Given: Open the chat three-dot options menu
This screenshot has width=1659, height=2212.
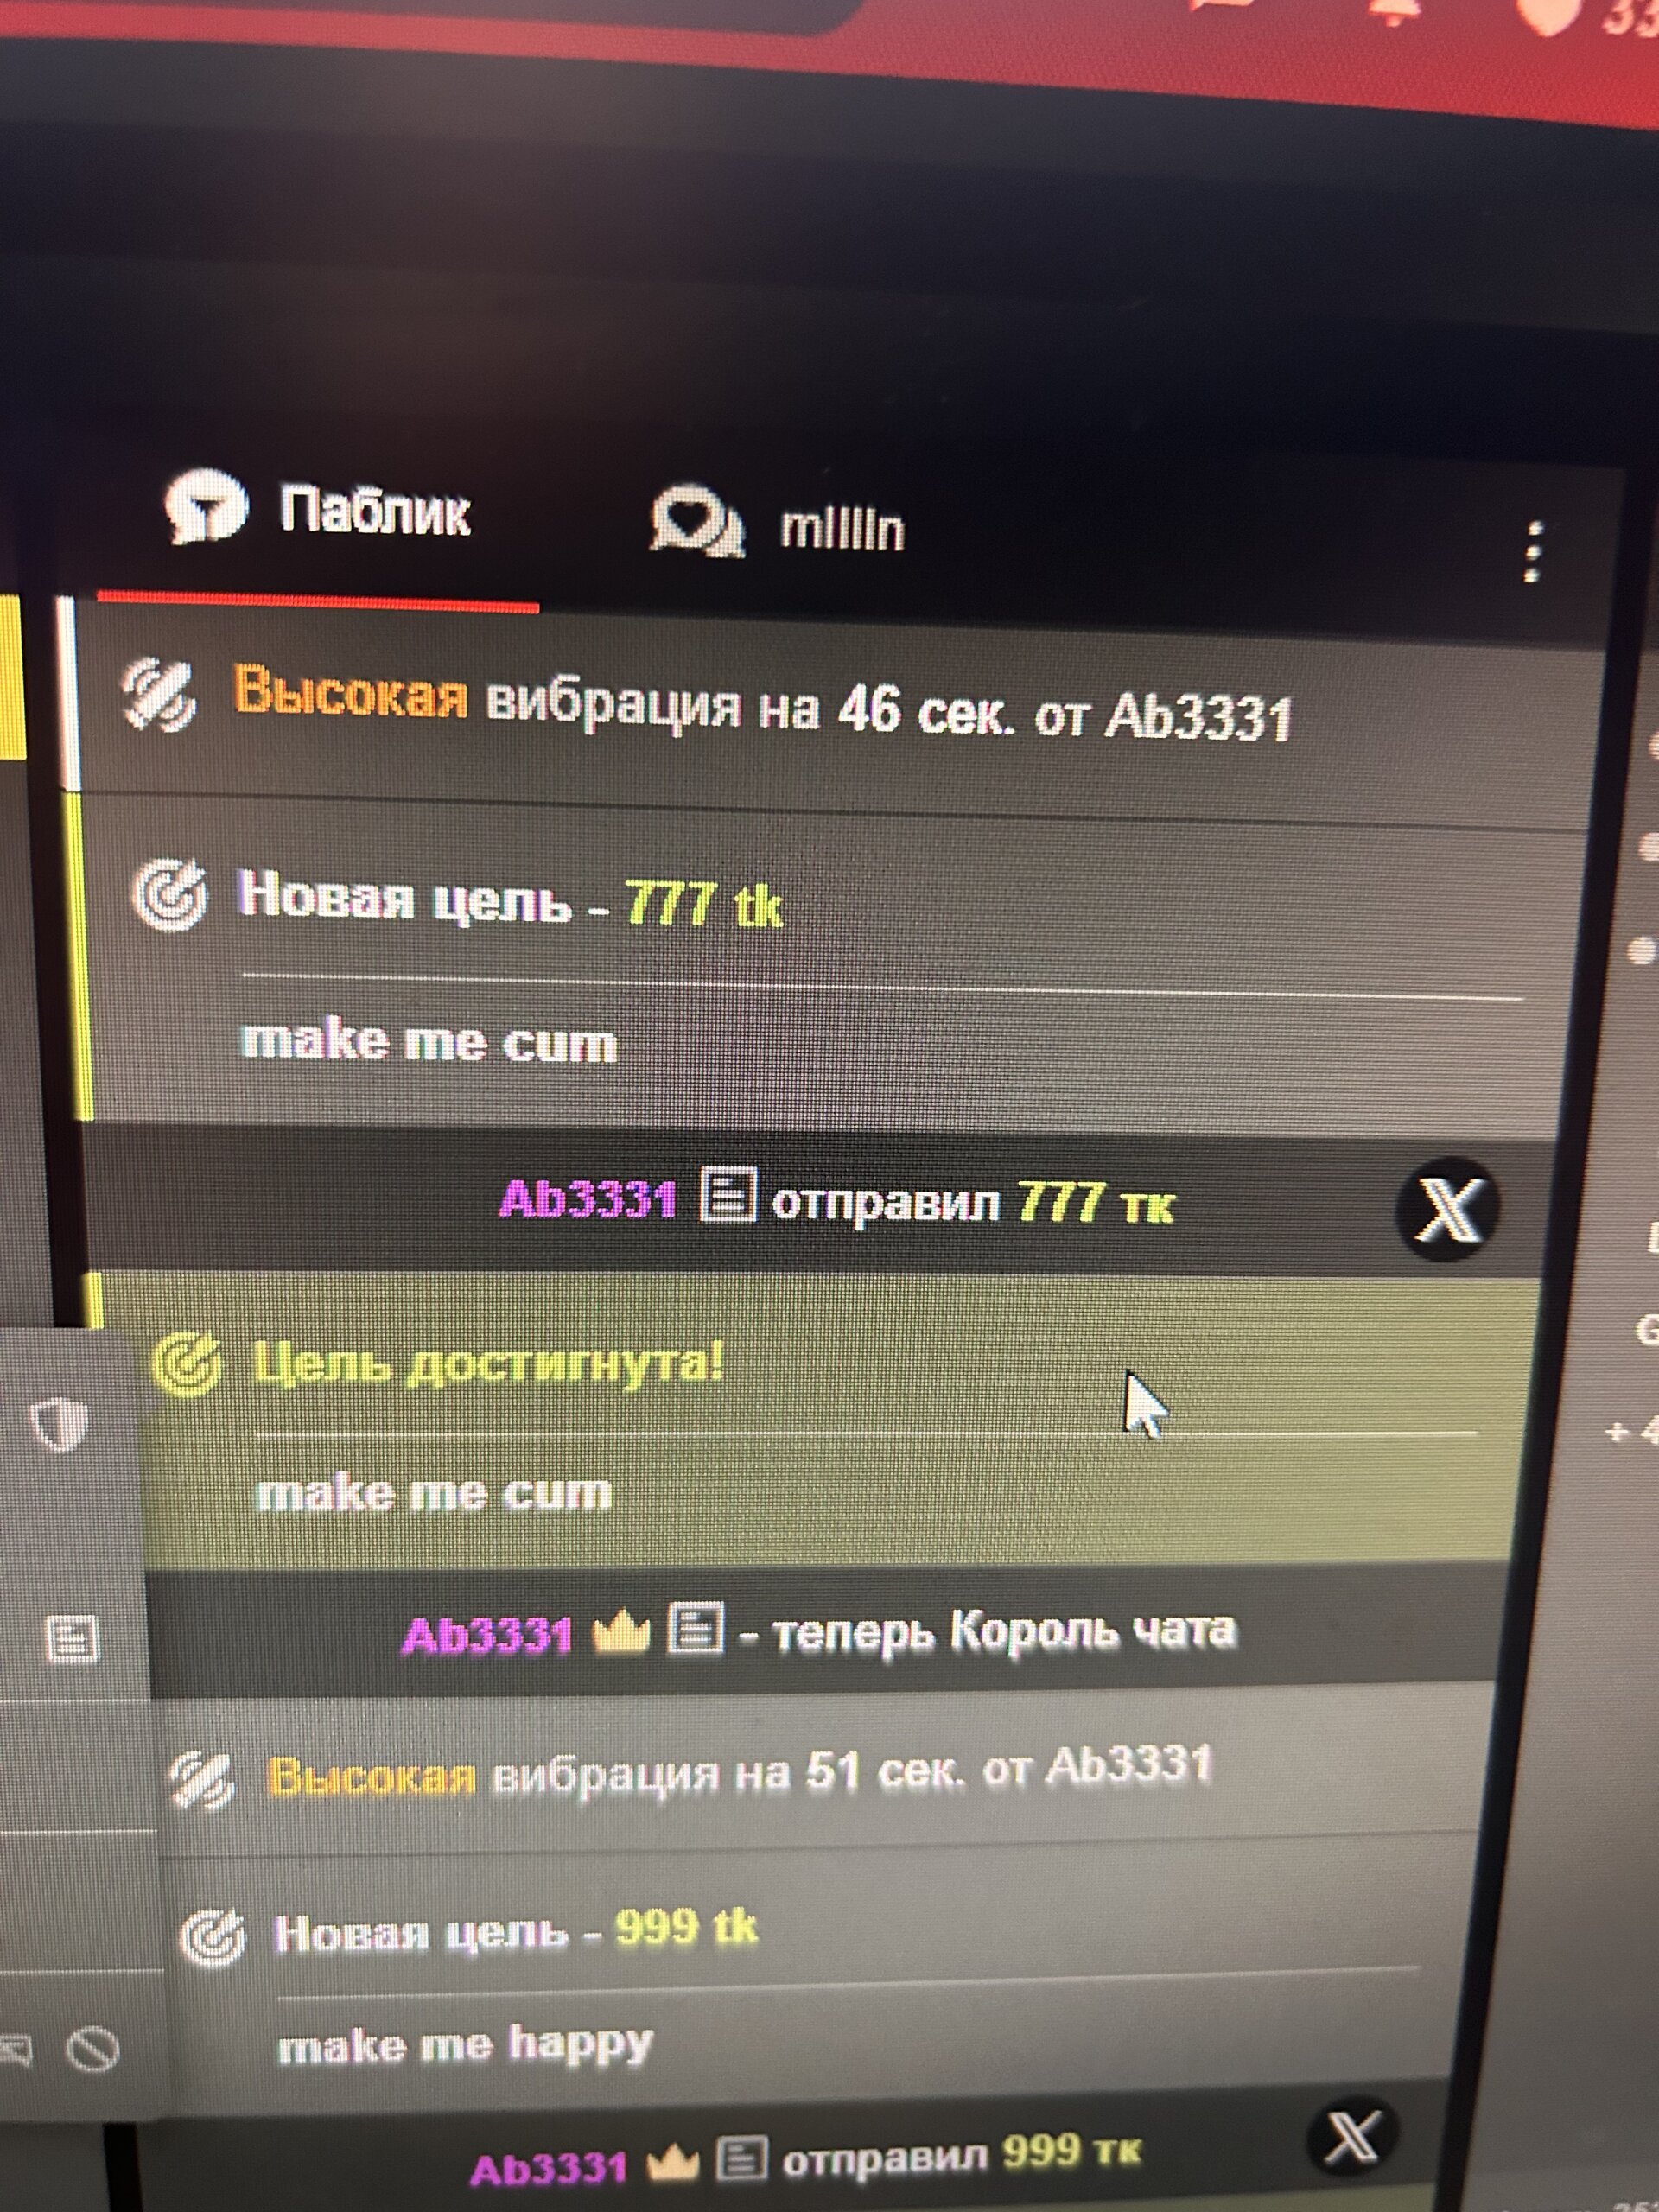Looking at the screenshot, I should click(1532, 551).
